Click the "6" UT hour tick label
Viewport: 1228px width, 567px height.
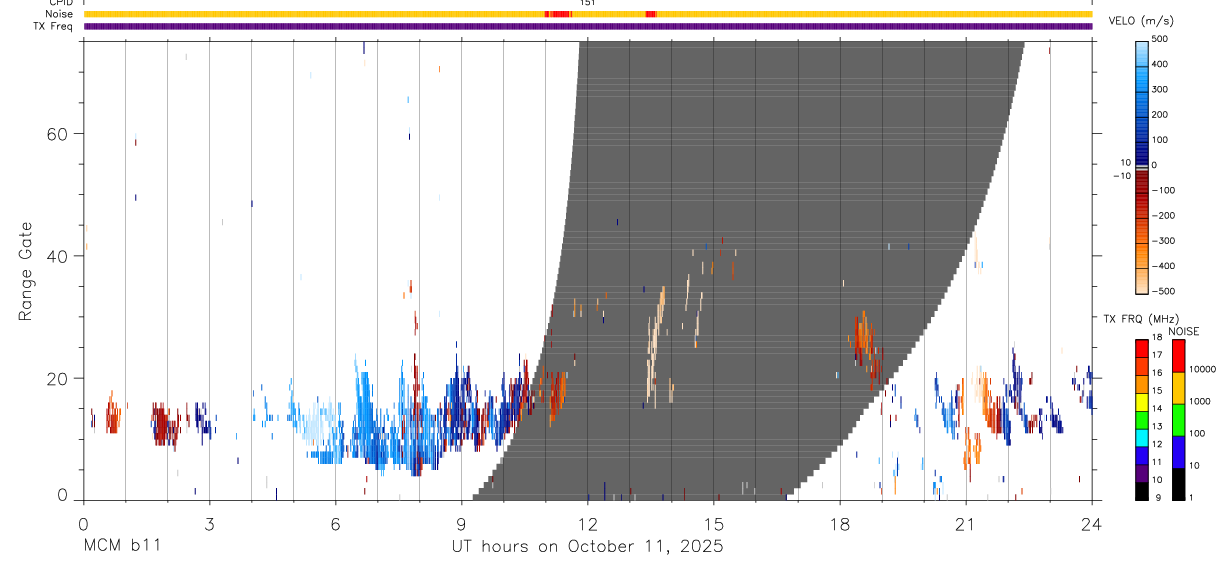[335, 523]
